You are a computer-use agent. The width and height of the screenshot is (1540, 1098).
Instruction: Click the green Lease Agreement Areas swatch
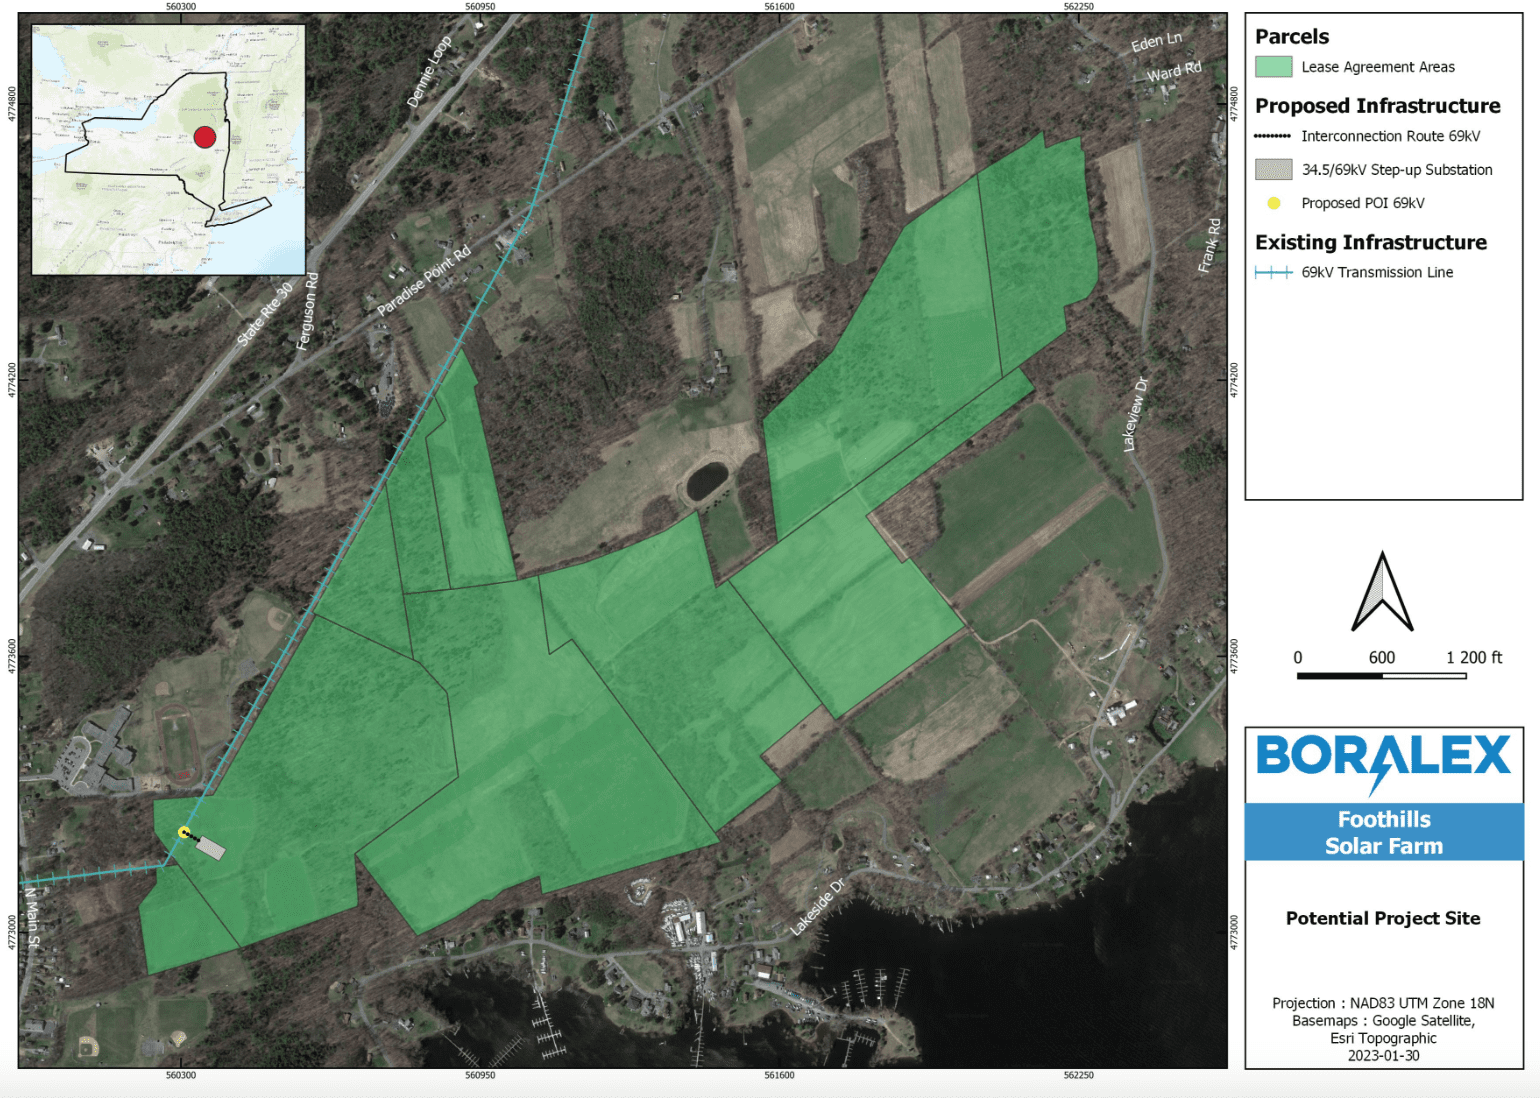1273,67
